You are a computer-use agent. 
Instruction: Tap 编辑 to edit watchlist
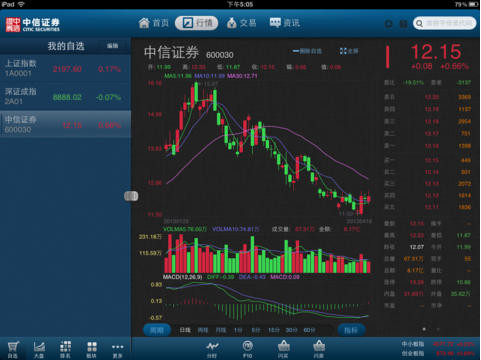pos(112,46)
